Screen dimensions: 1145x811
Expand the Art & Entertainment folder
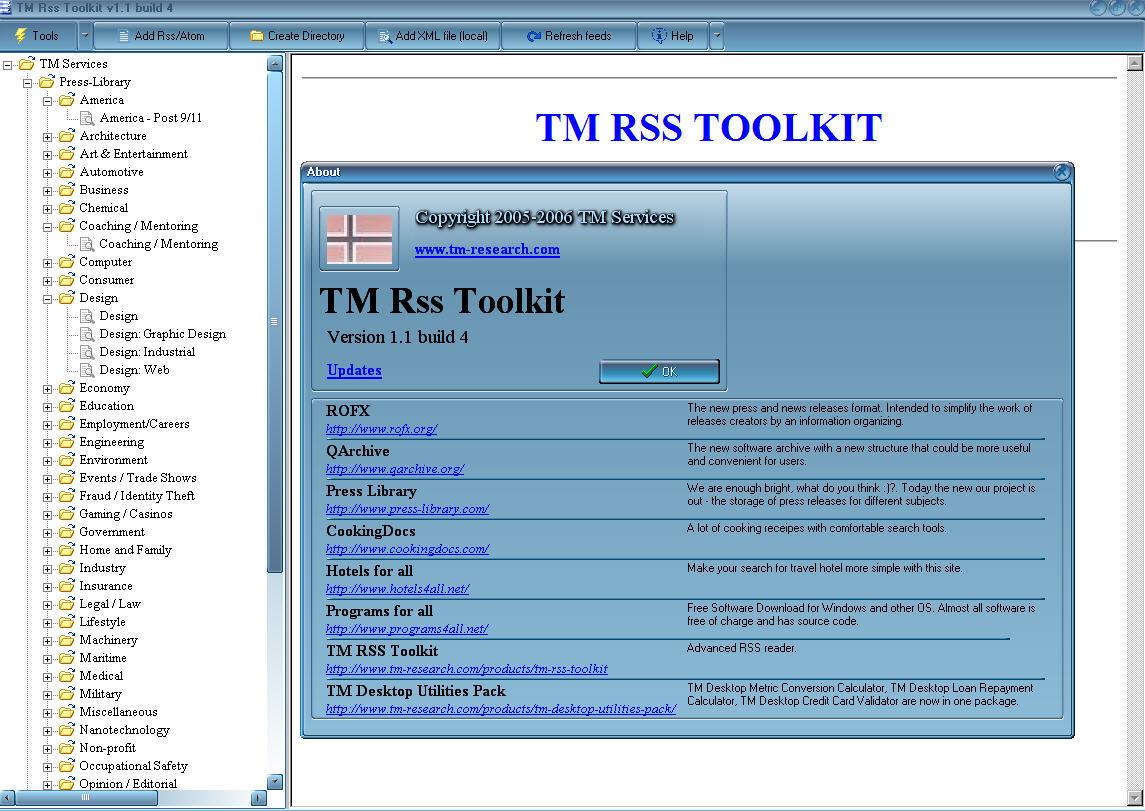[47, 155]
